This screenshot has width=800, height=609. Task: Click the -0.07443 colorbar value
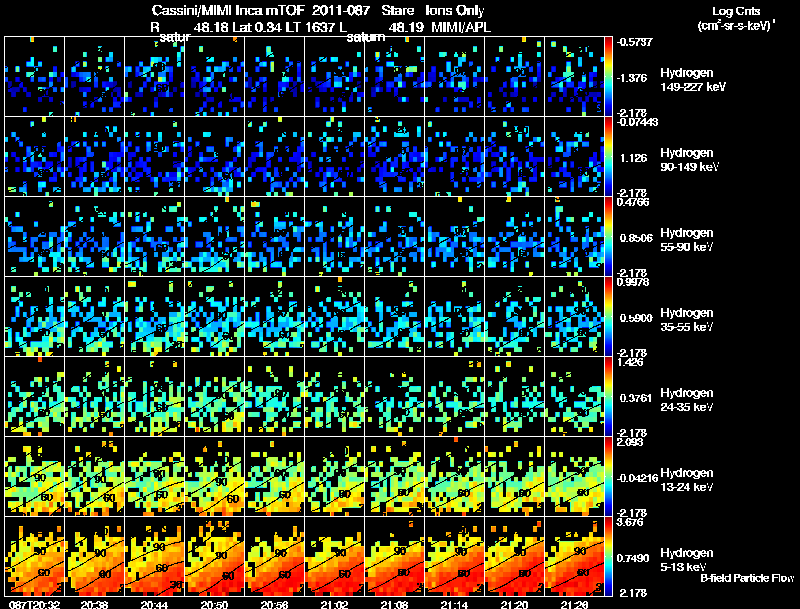point(637,122)
